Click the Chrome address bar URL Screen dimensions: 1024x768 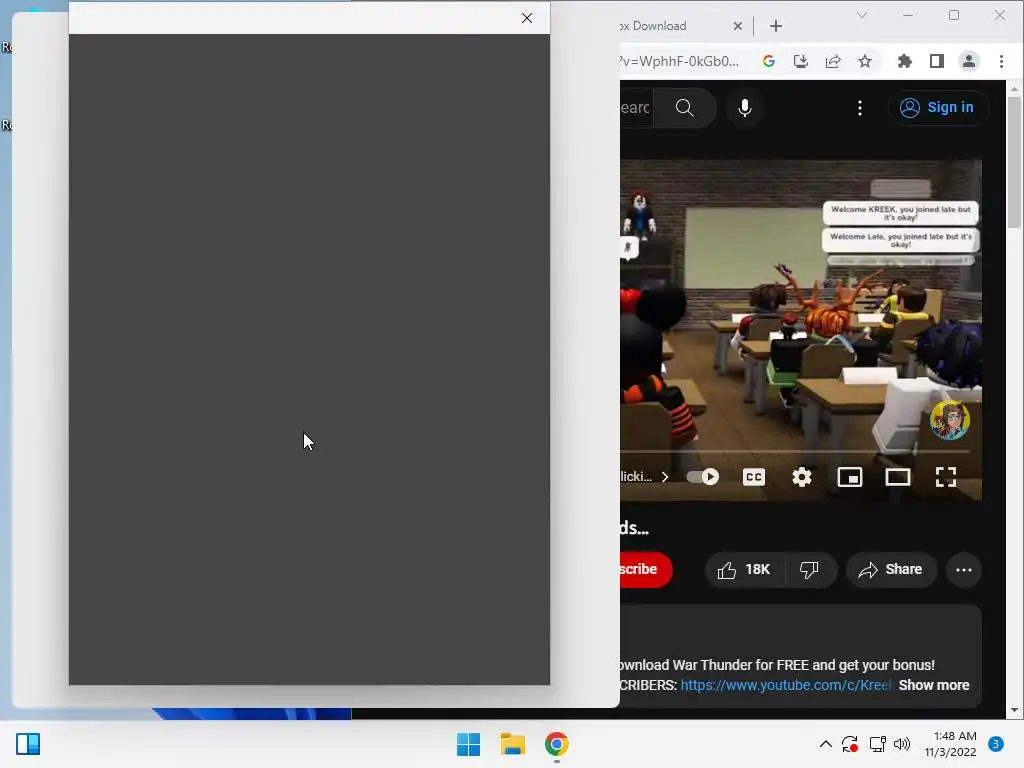[x=680, y=61]
